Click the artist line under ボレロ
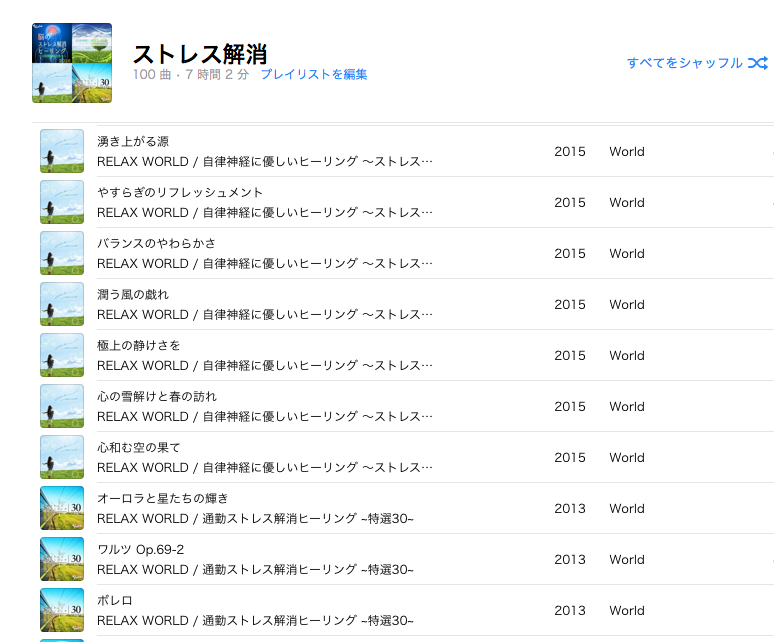Image resolution: width=774 pixels, height=642 pixels. (255, 621)
